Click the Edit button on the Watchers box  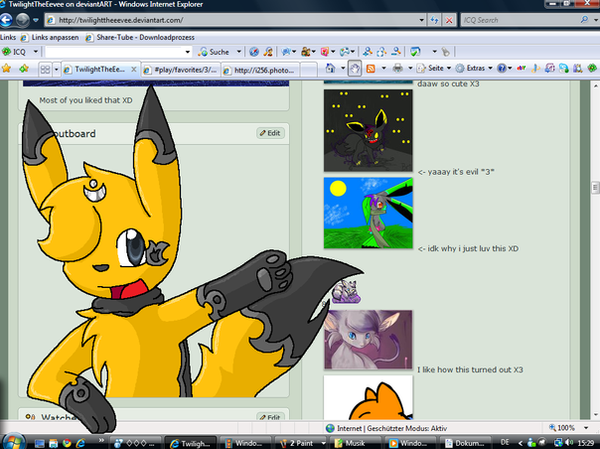[270, 417]
